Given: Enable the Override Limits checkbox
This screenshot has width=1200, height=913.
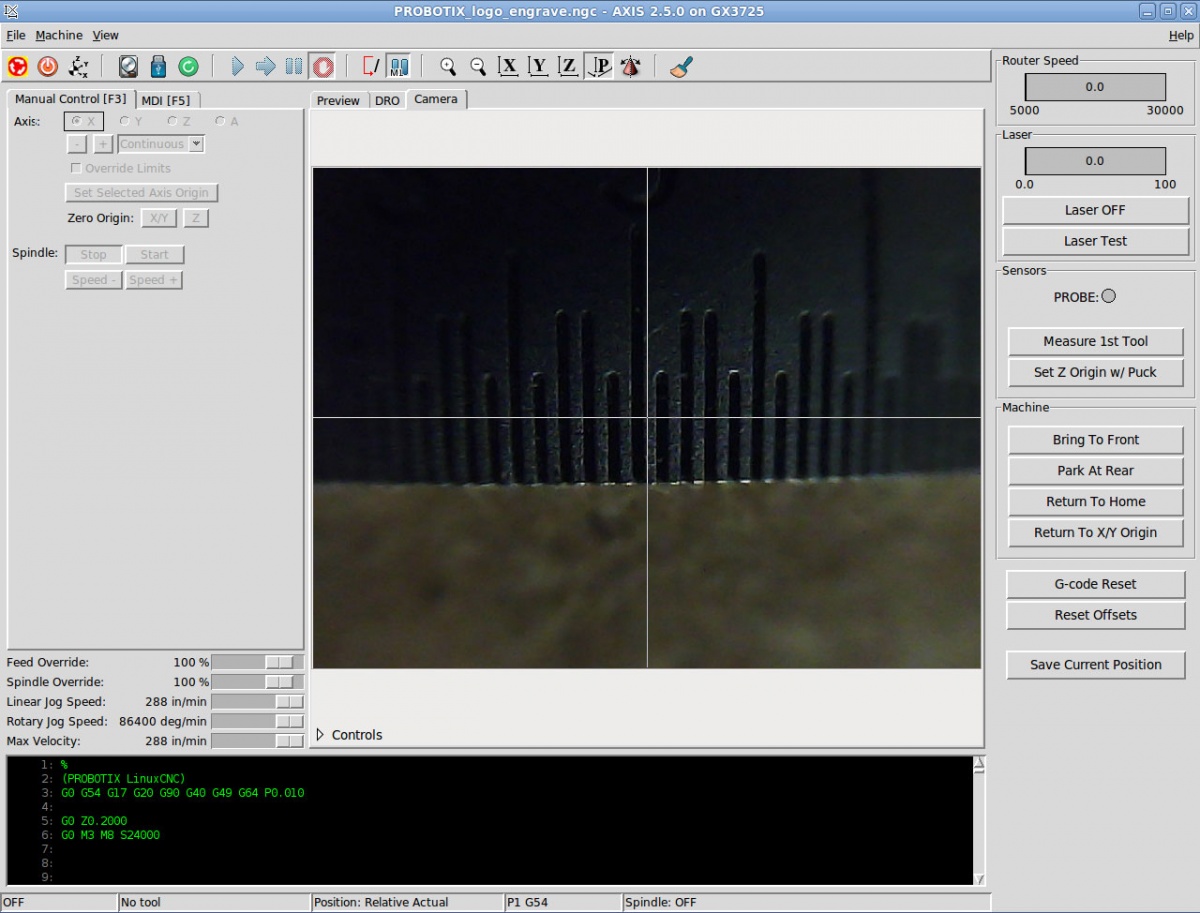Looking at the screenshot, I should pyautogui.click(x=76, y=167).
